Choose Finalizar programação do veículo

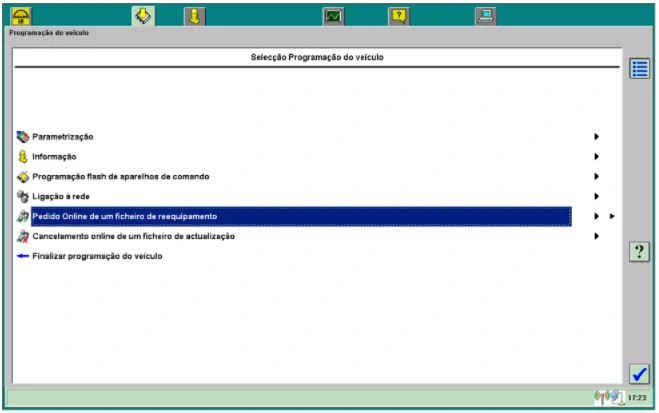pyautogui.click(x=97, y=256)
